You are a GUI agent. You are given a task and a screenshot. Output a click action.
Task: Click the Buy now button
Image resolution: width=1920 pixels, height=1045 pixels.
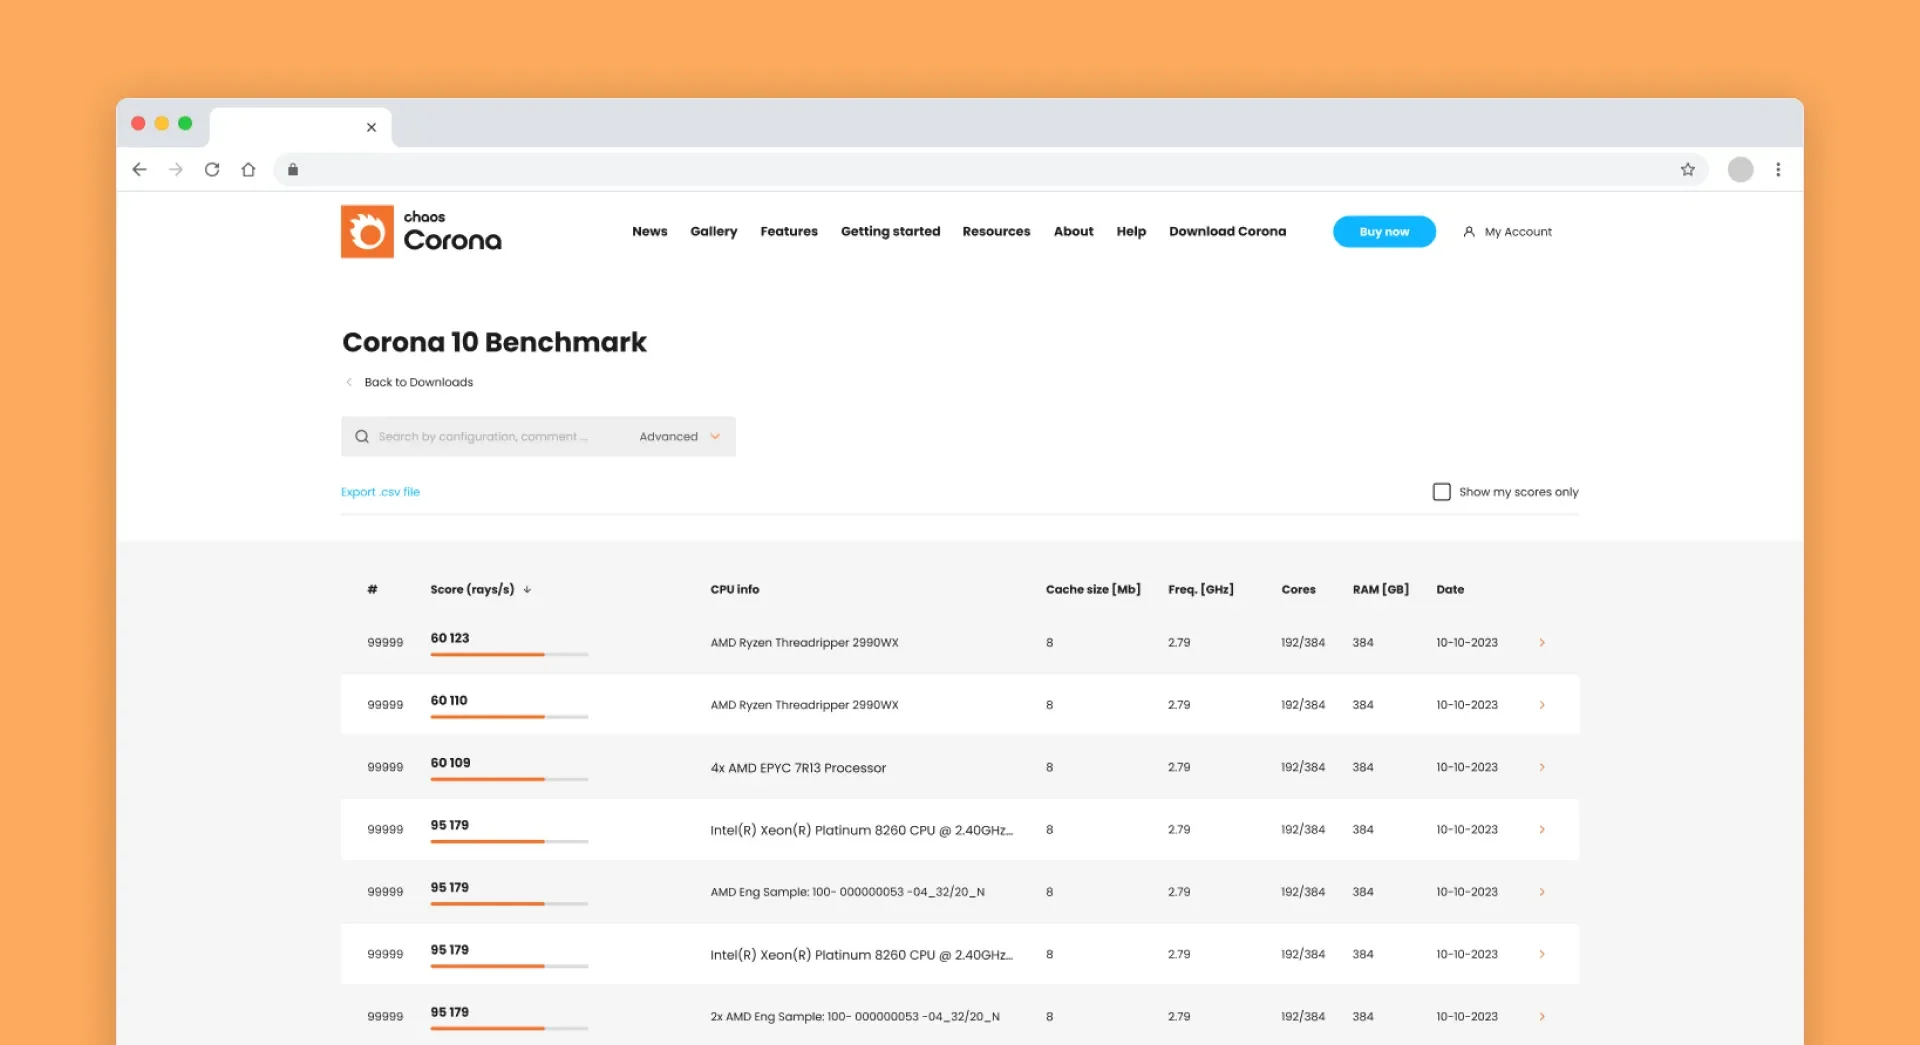[1384, 231]
